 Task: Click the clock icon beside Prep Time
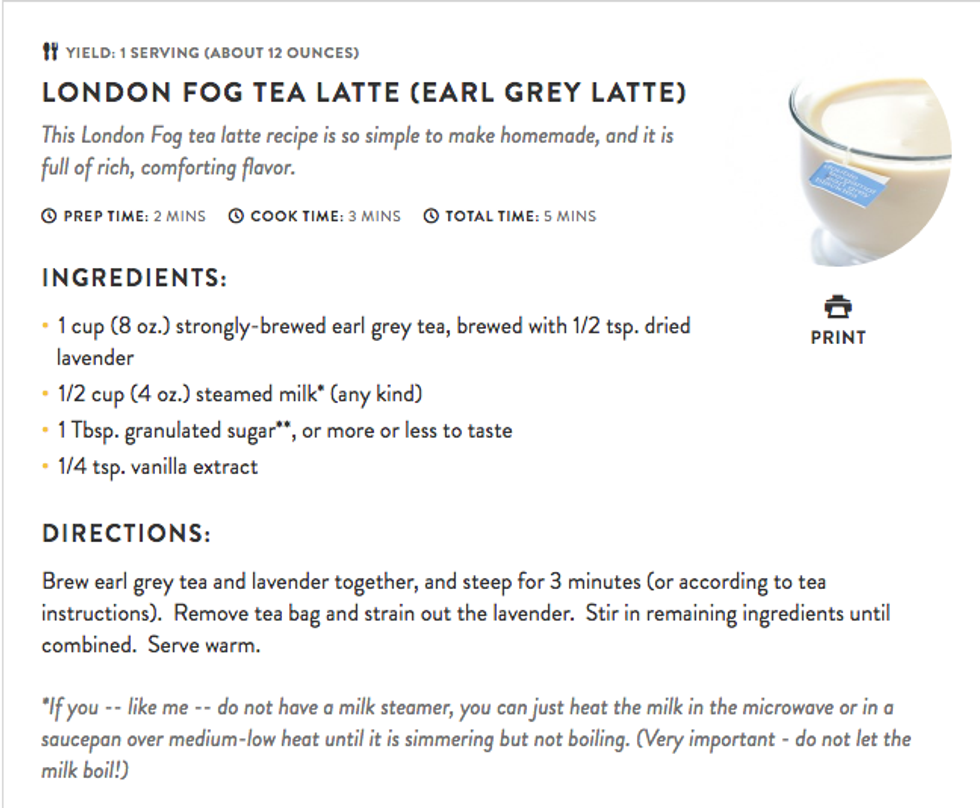pos(49,216)
